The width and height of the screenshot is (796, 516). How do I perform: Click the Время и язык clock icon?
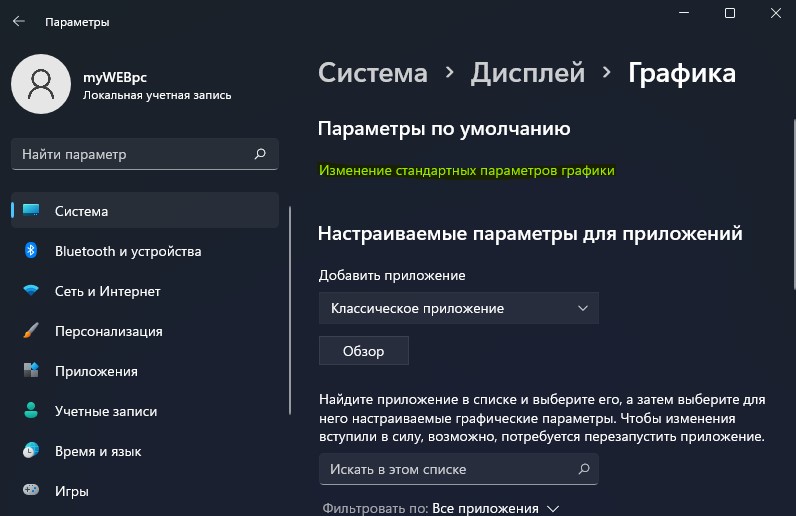pos(31,450)
